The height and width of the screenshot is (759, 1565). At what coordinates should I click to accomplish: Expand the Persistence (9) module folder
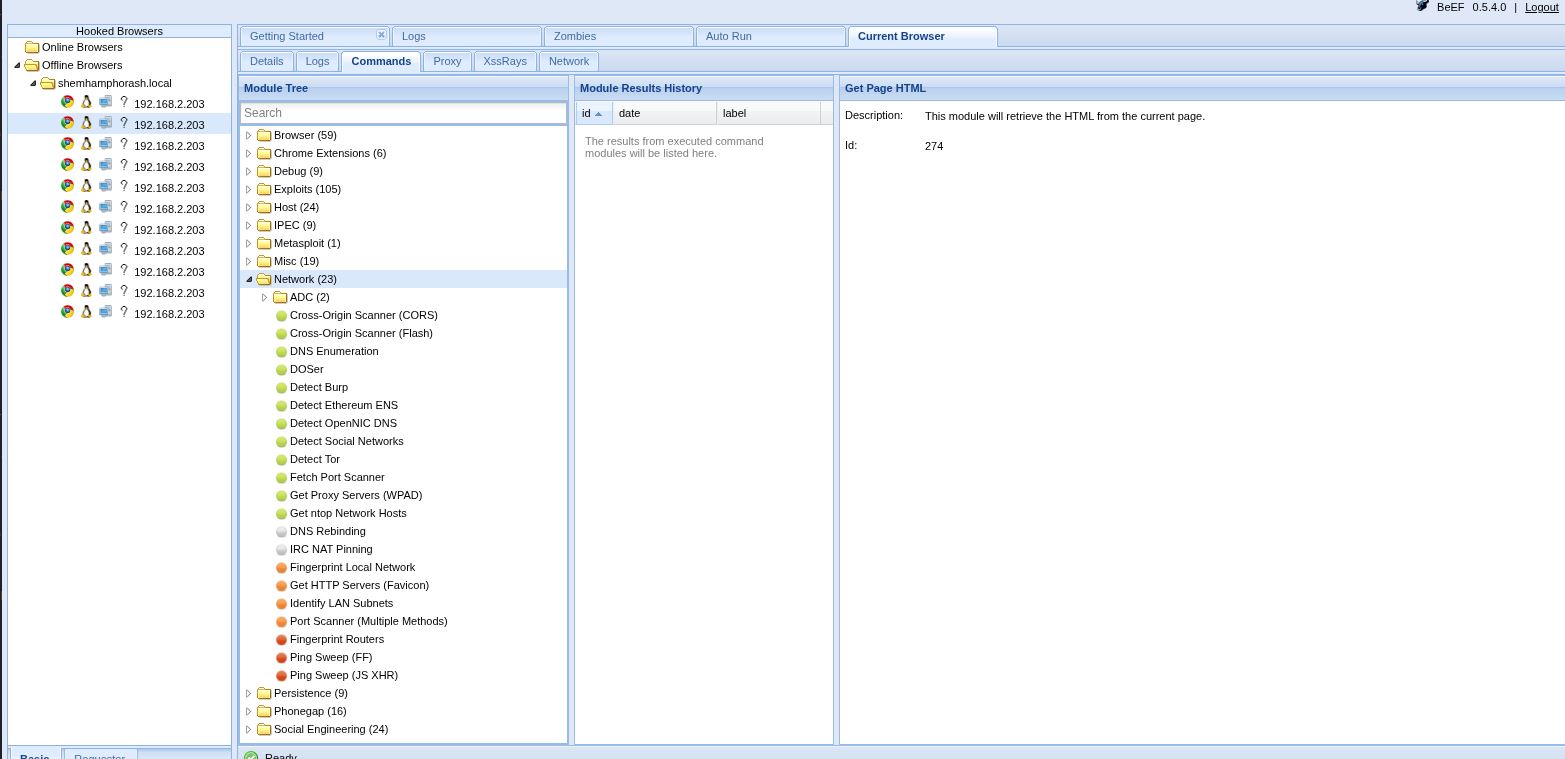coord(249,693)
